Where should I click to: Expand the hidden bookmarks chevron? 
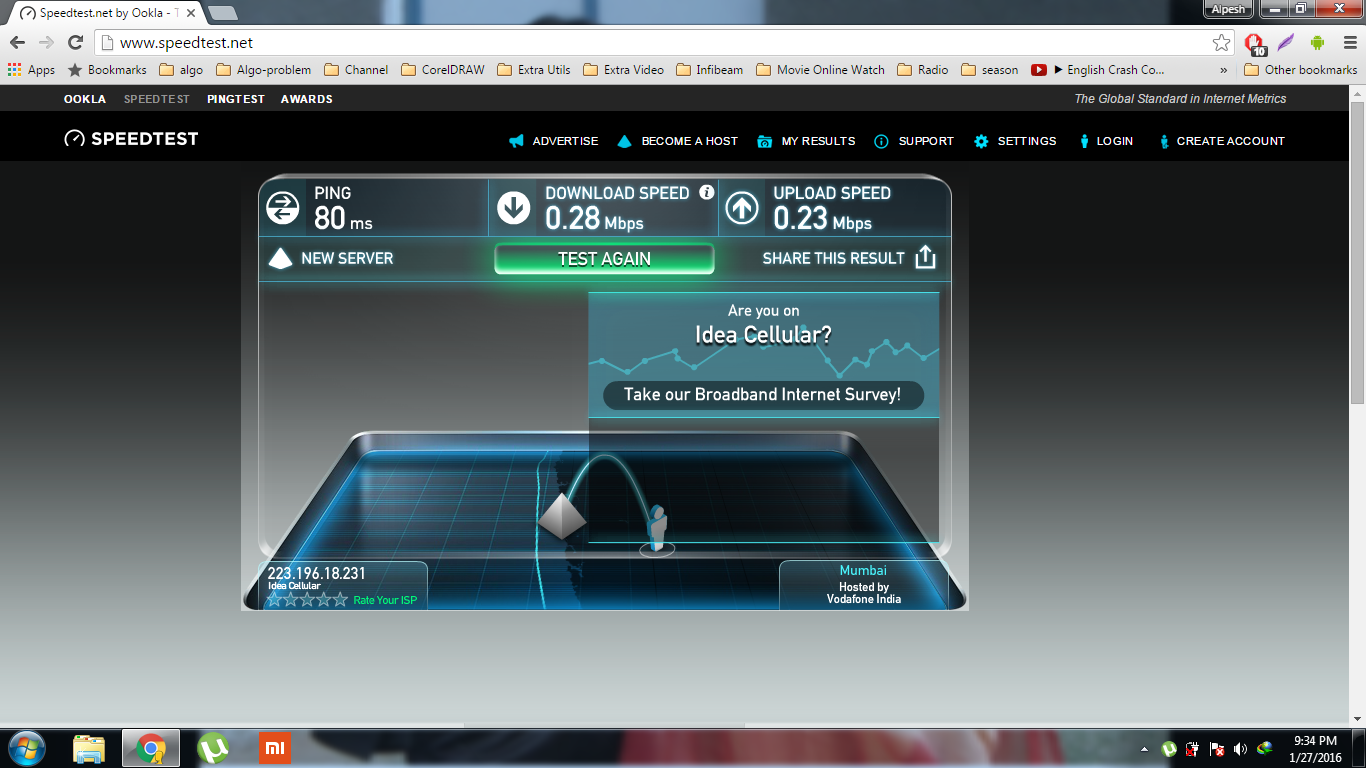point(1223,70)
